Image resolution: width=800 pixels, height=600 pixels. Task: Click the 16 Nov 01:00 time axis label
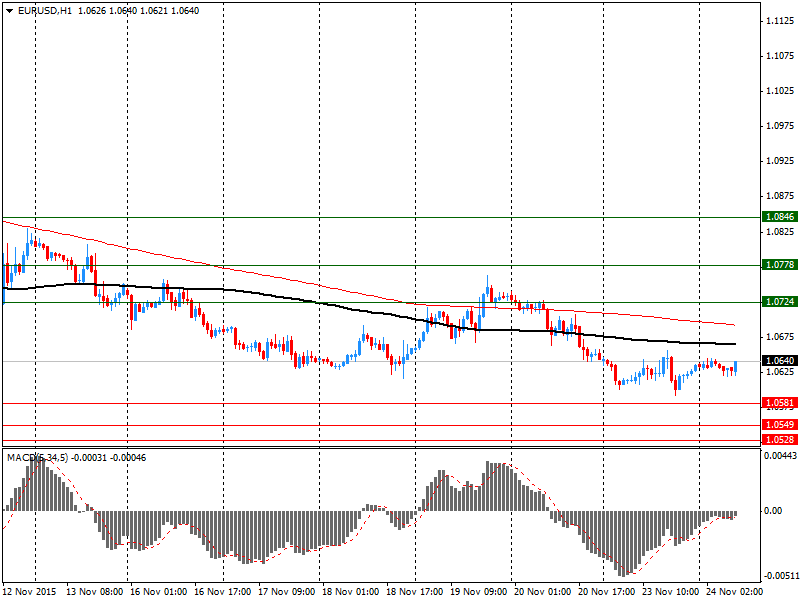[x=158, y=592]
